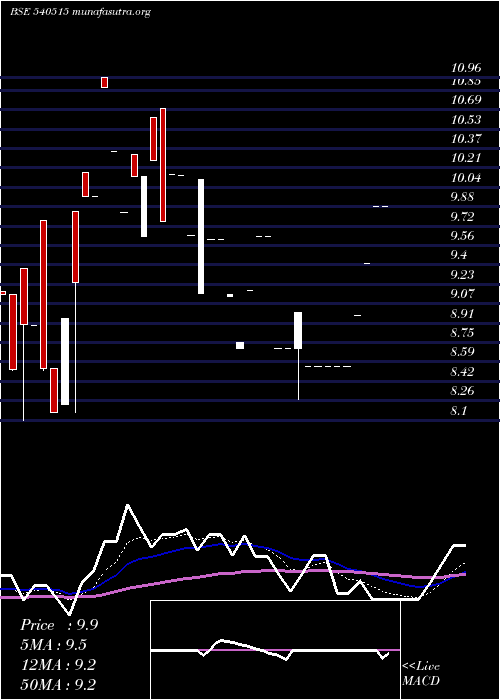Select the 8.59 price axis label
Viewport: 500px width, 700px height.
tap(462, 352)
